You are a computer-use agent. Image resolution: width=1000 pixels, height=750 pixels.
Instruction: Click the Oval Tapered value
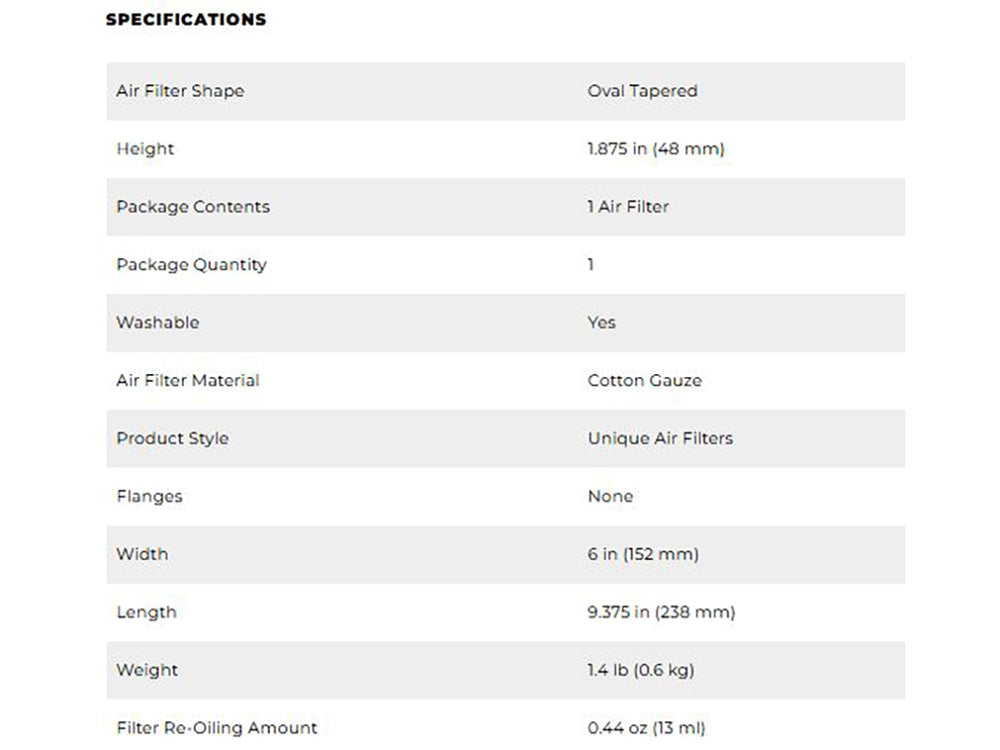(642, 91)
